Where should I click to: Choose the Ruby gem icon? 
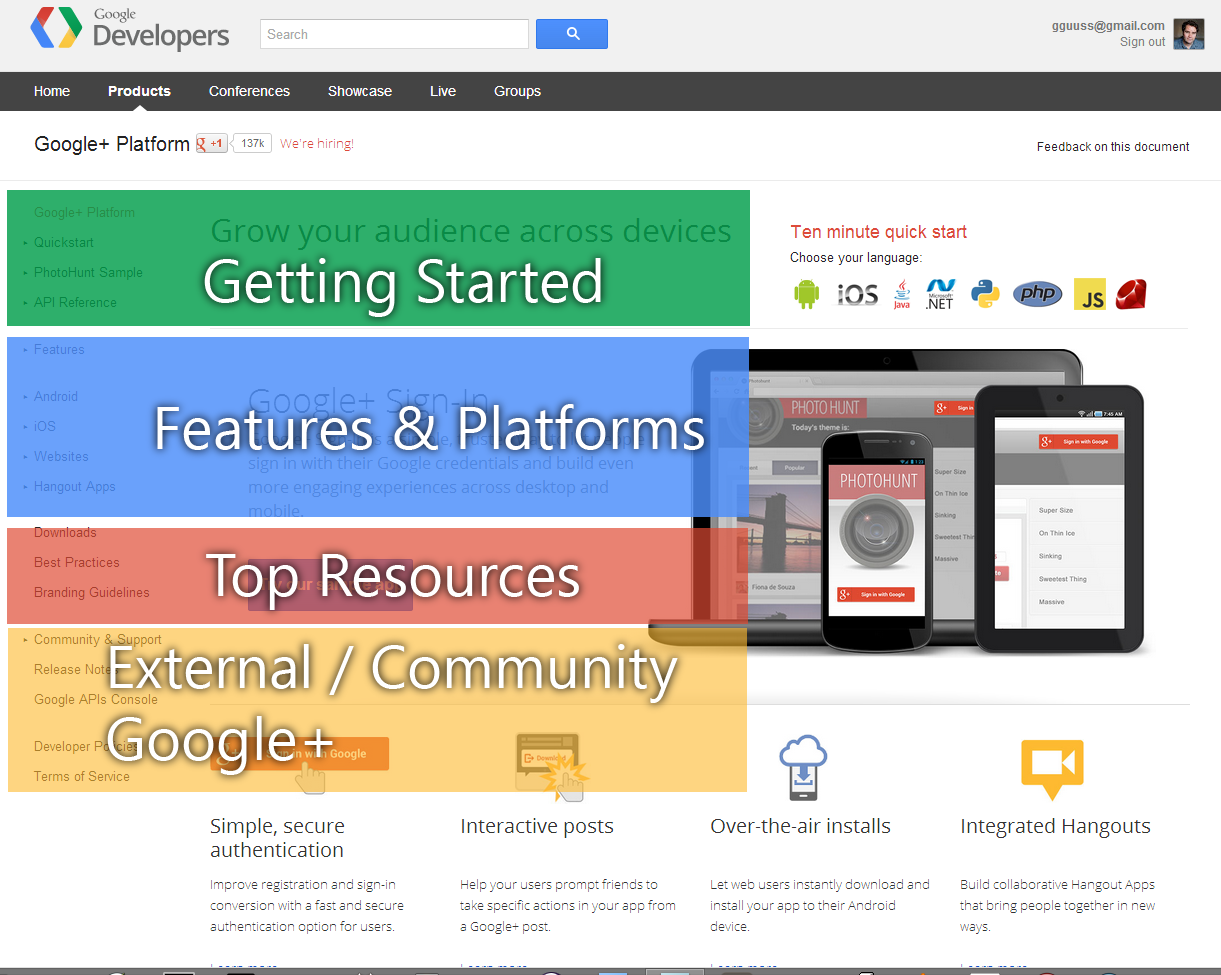pos(1131,294)
